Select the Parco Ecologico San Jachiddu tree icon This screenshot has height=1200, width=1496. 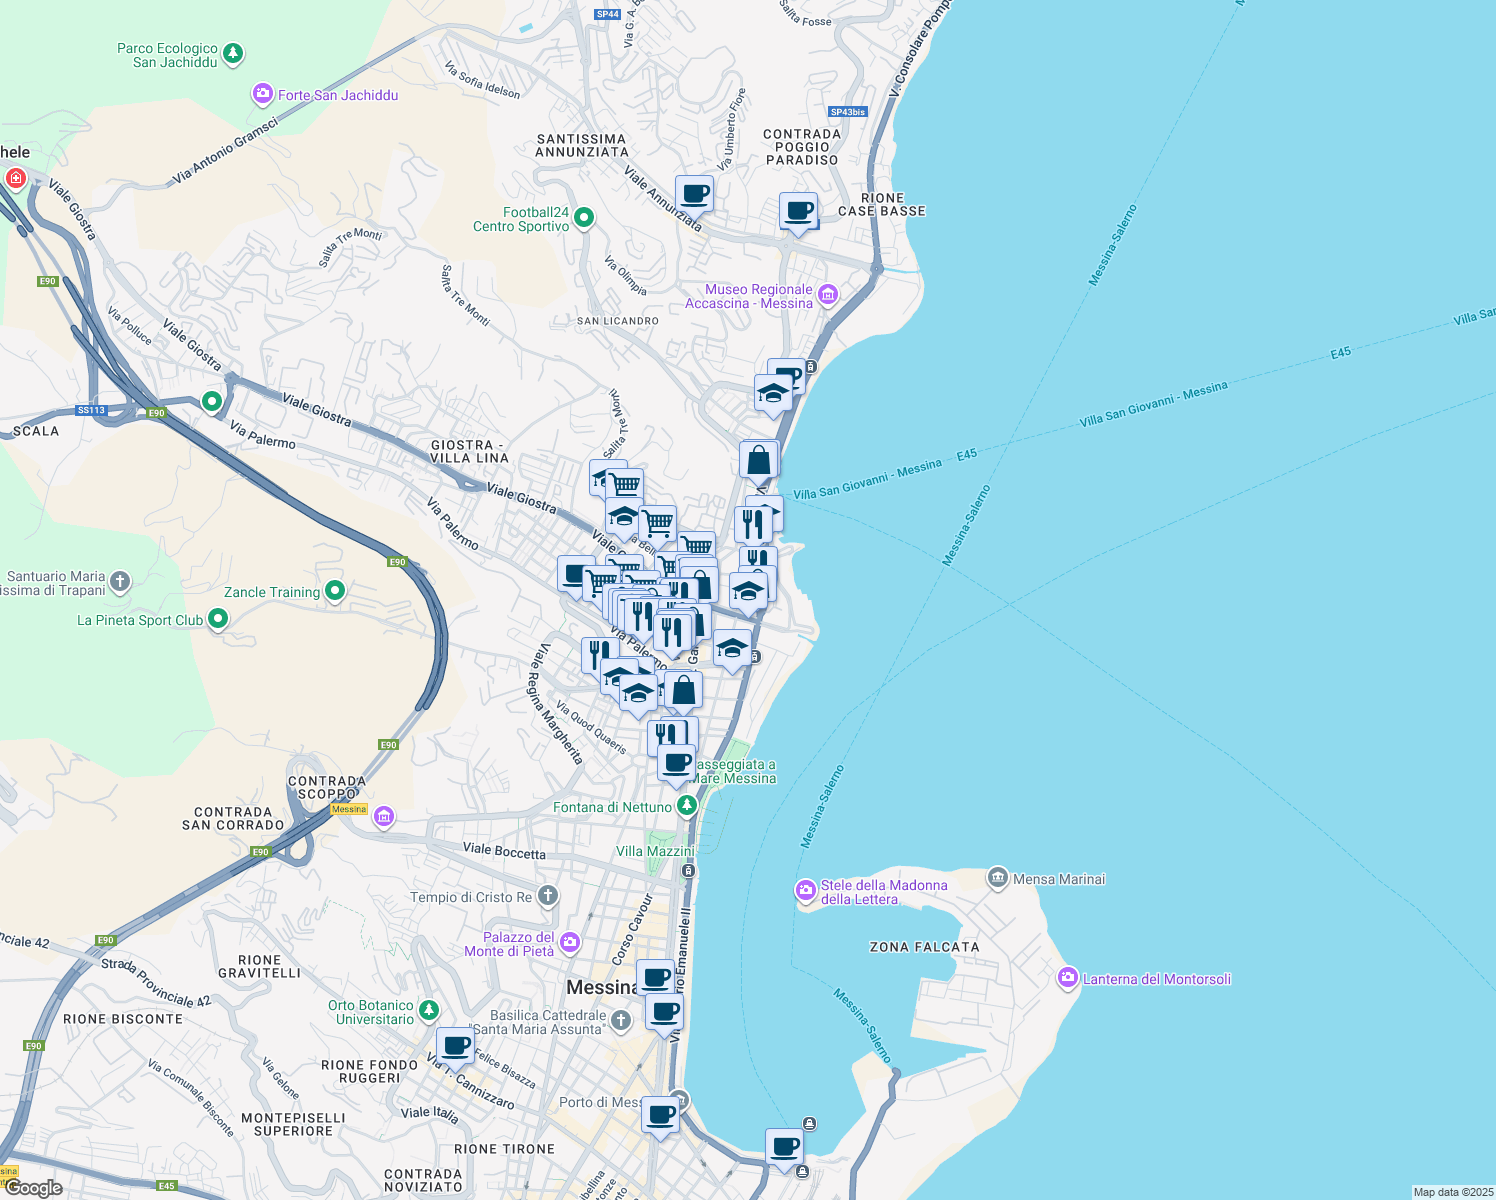pos(233,52)
